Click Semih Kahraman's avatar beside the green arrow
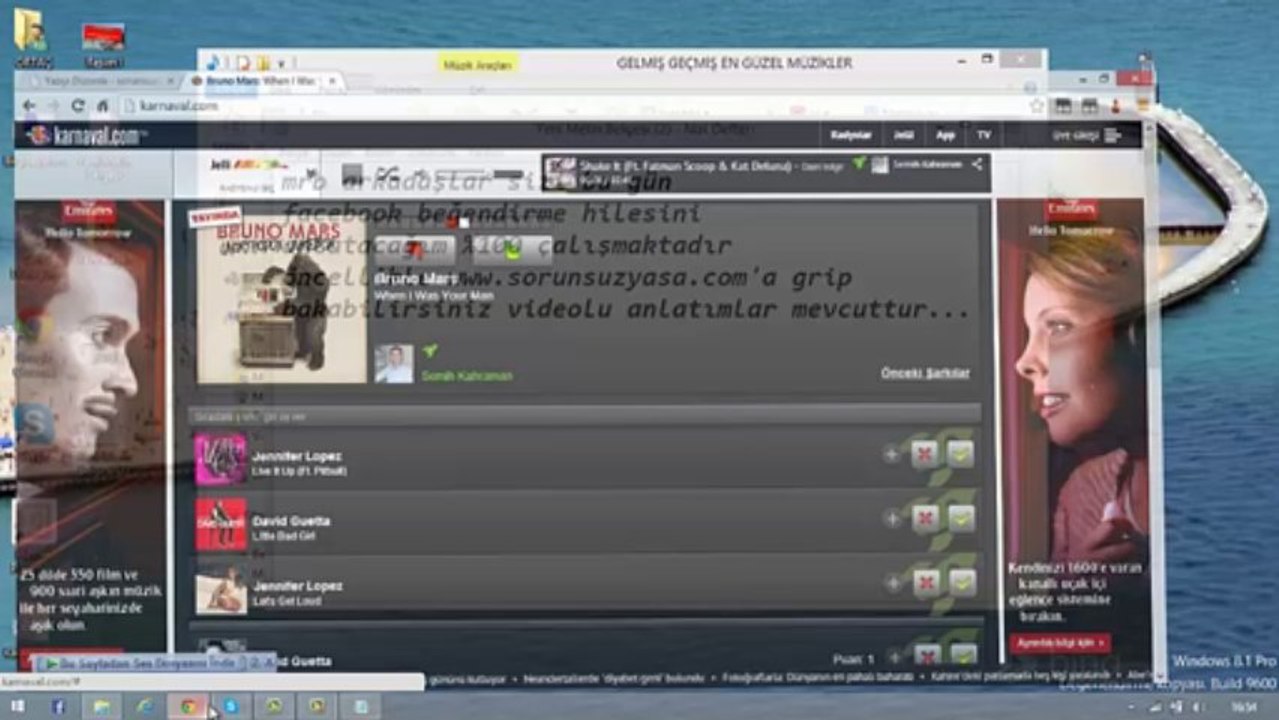 click(x=394, y=364)
